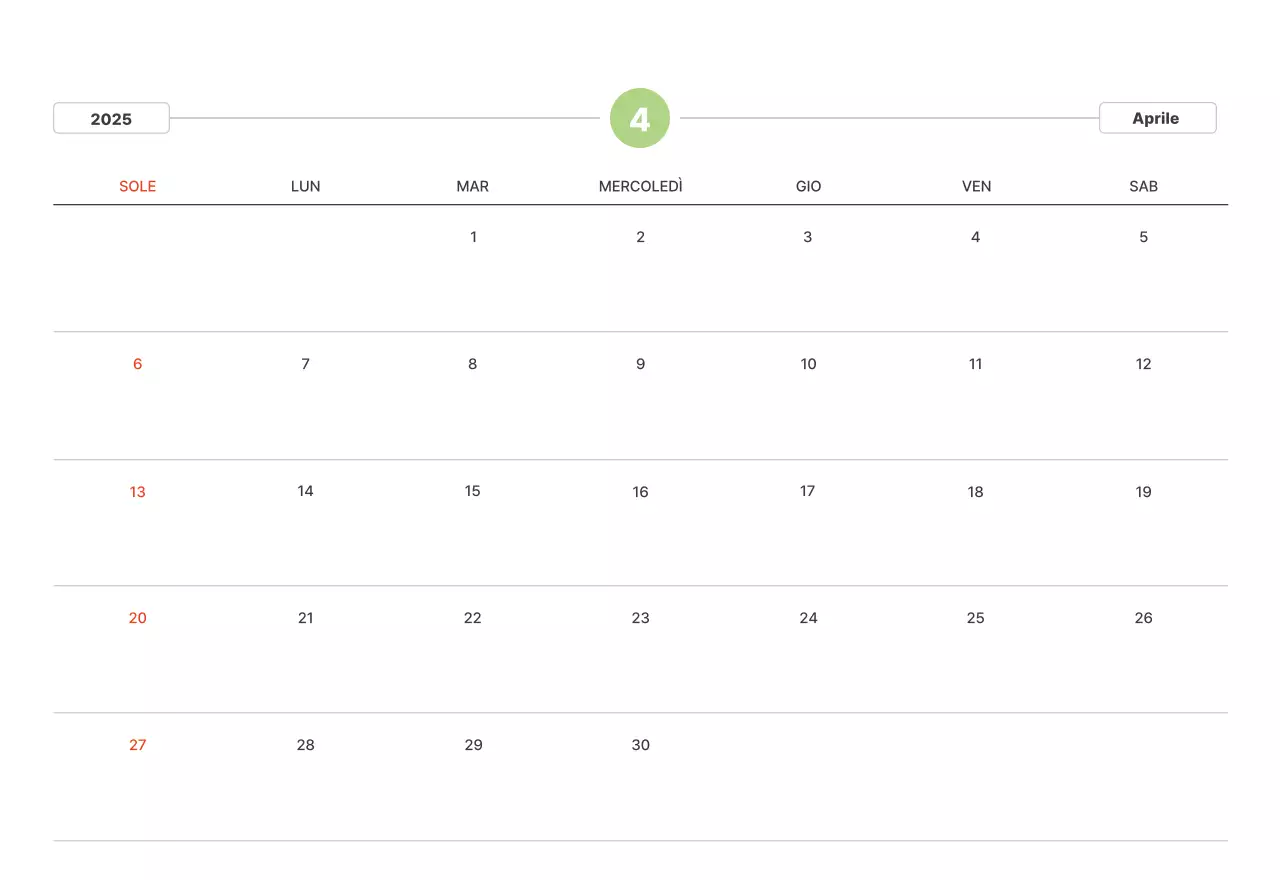Select the LUN weekday header
Image resolution: width=1280 pixels, height=880 pixels.
click(305, 186)
